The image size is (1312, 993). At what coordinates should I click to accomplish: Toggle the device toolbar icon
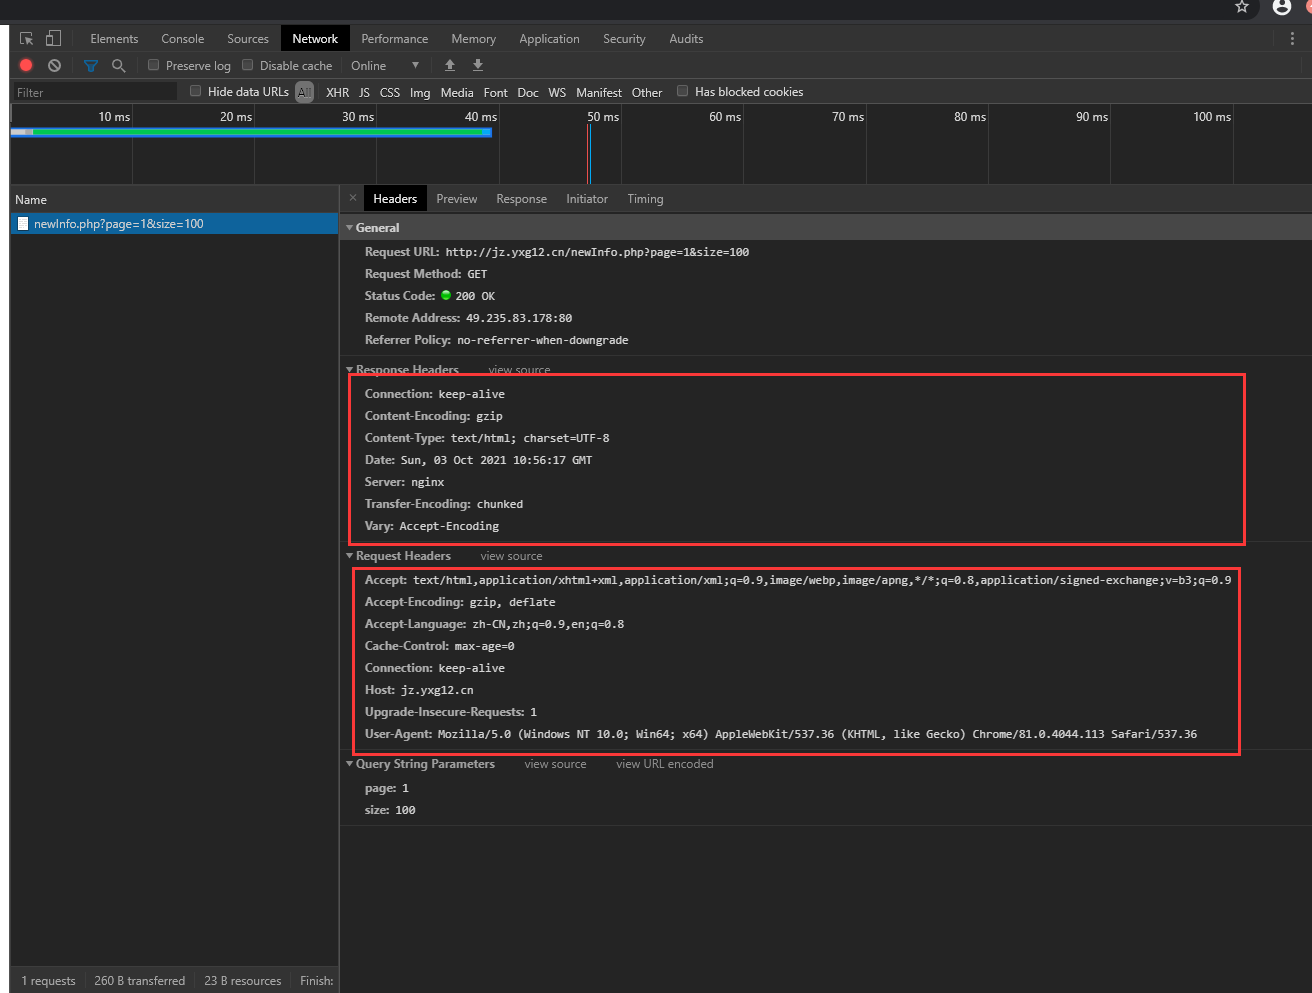pos(53,39)
